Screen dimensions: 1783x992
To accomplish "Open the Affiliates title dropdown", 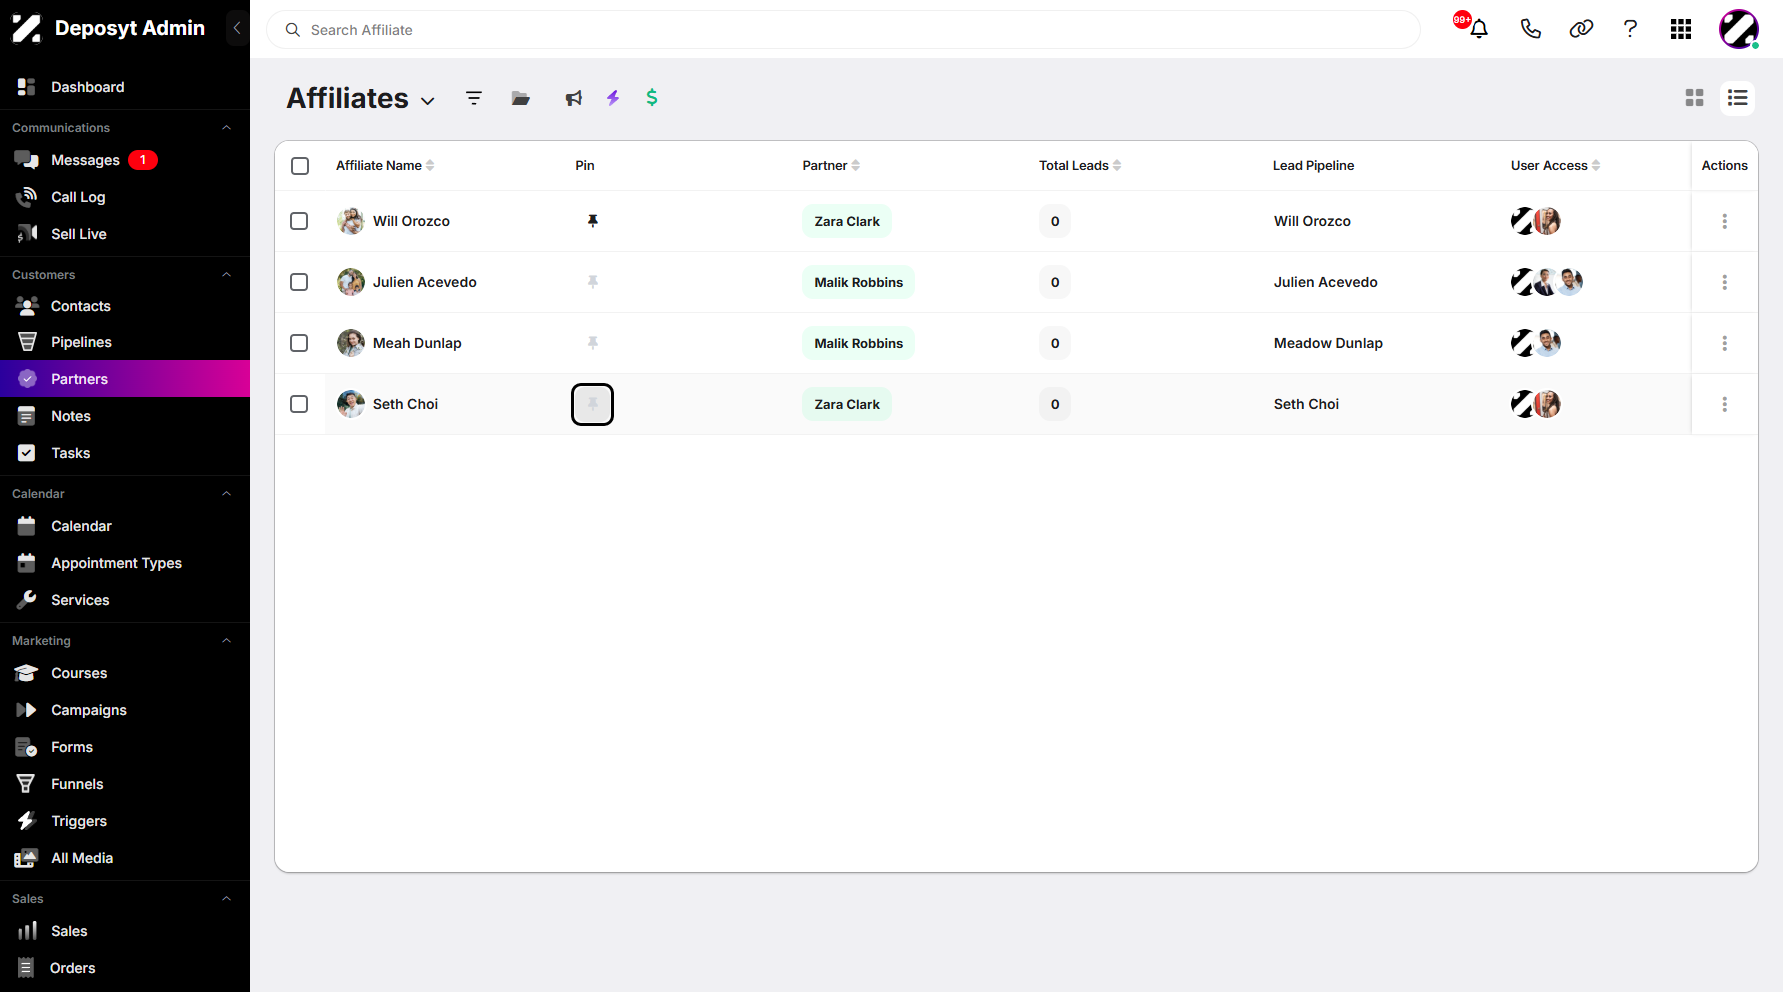I will click(x=428, y=101).
